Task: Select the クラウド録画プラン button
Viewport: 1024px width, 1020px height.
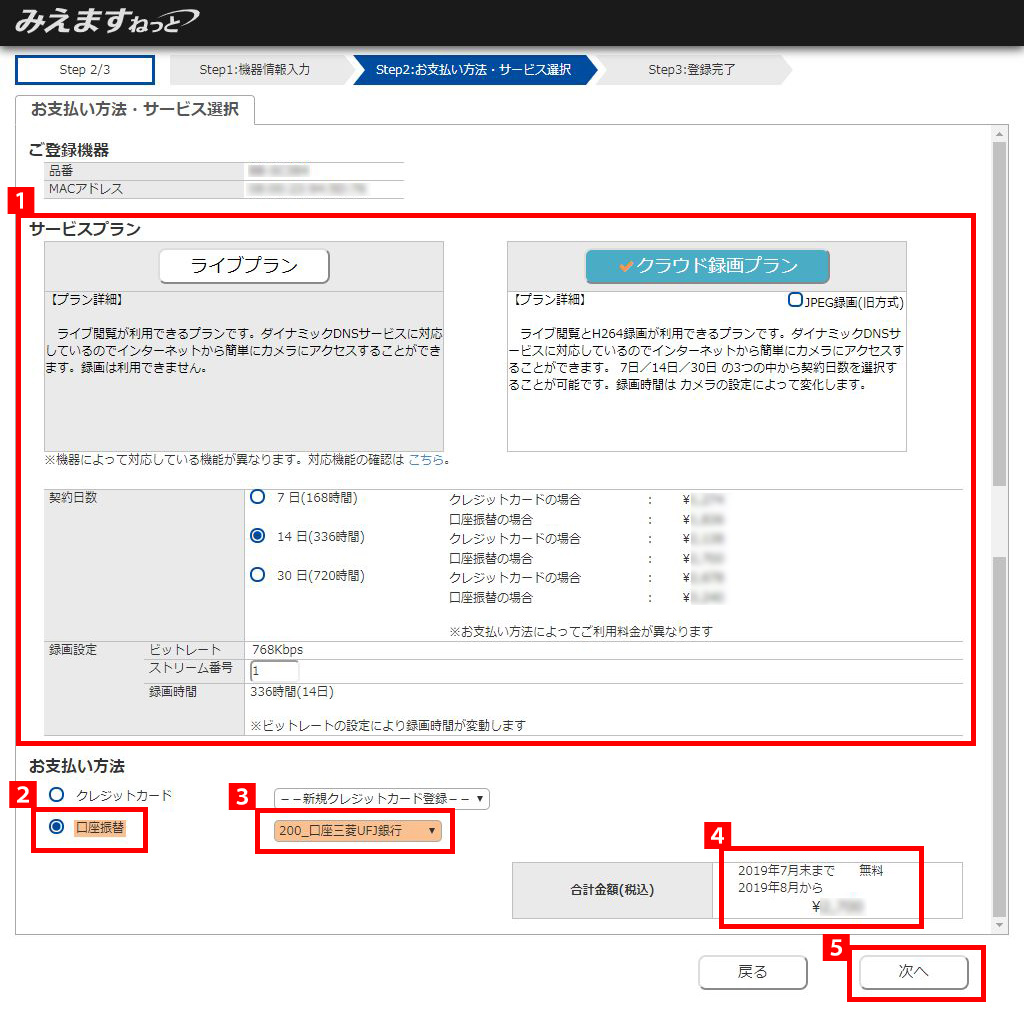Action: (707, 266)
